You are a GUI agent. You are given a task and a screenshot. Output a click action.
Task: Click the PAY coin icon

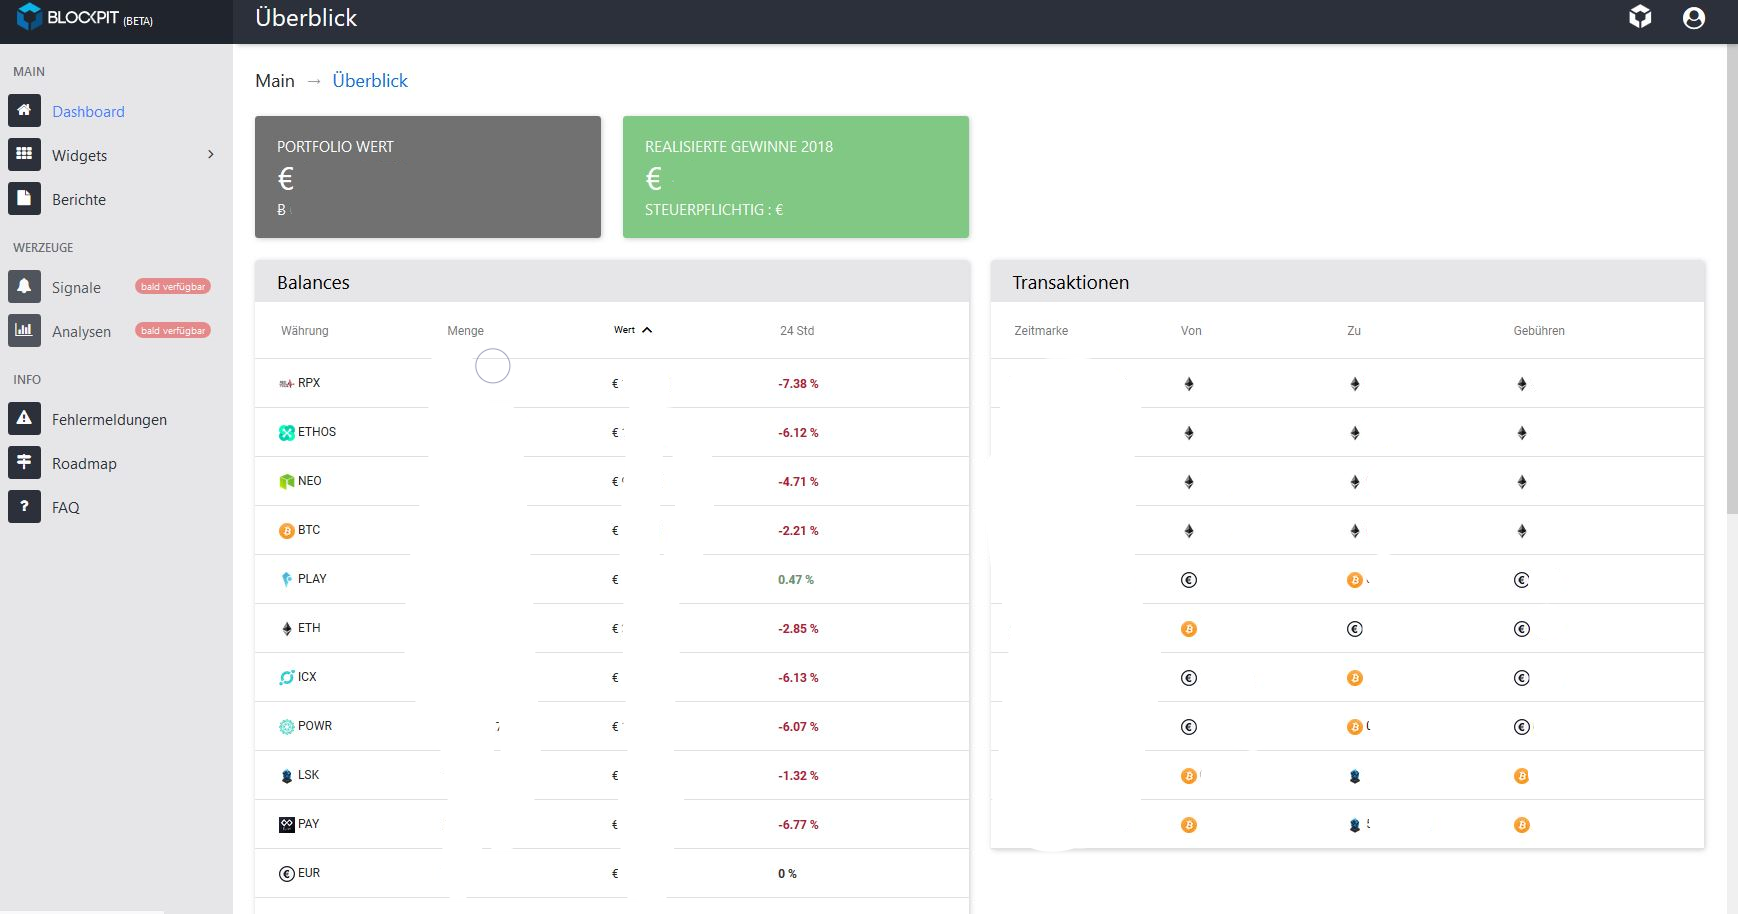[286, 825]
